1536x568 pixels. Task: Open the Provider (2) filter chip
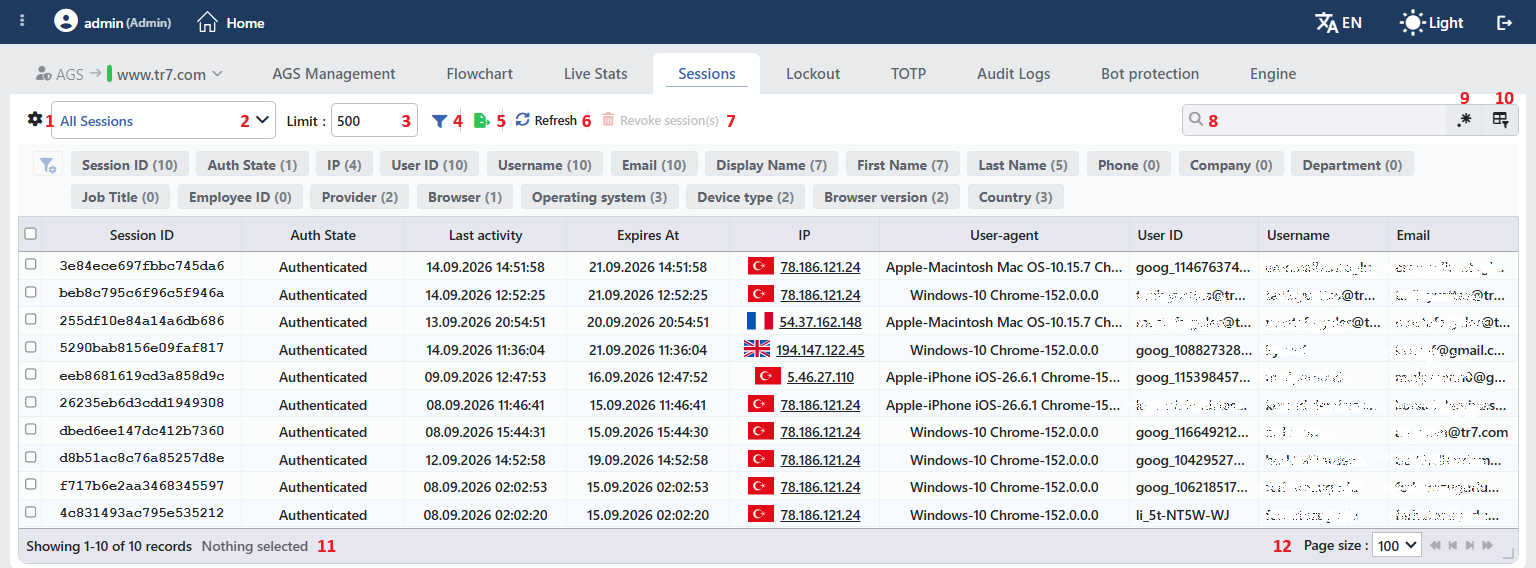[x=360, y=197]
